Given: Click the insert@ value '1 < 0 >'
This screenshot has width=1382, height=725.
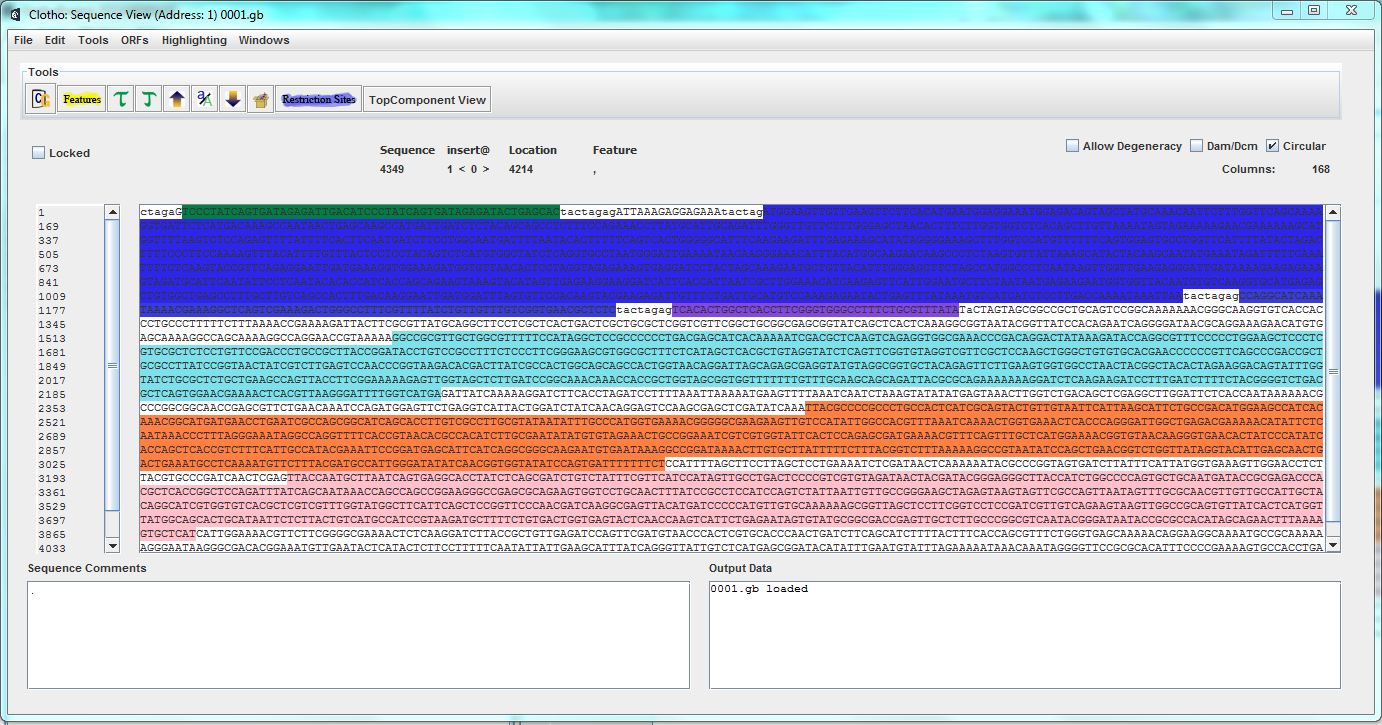Looking at the screenshot, I should 468,169.
